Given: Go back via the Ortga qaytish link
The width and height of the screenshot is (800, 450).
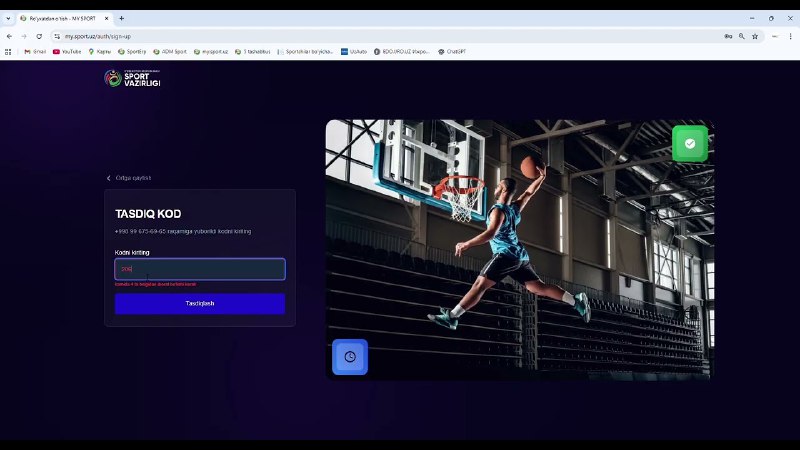Looking at the screenshot, I should point(133,178).
